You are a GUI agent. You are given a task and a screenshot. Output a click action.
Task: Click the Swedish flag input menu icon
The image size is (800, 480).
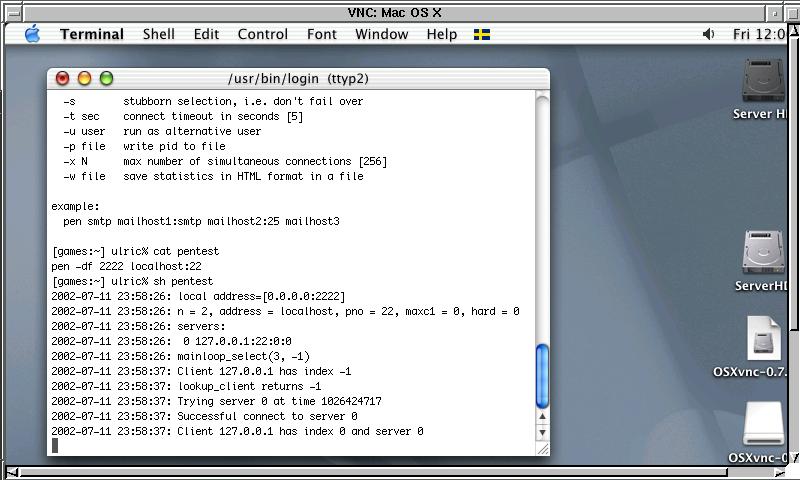(482, 34)
